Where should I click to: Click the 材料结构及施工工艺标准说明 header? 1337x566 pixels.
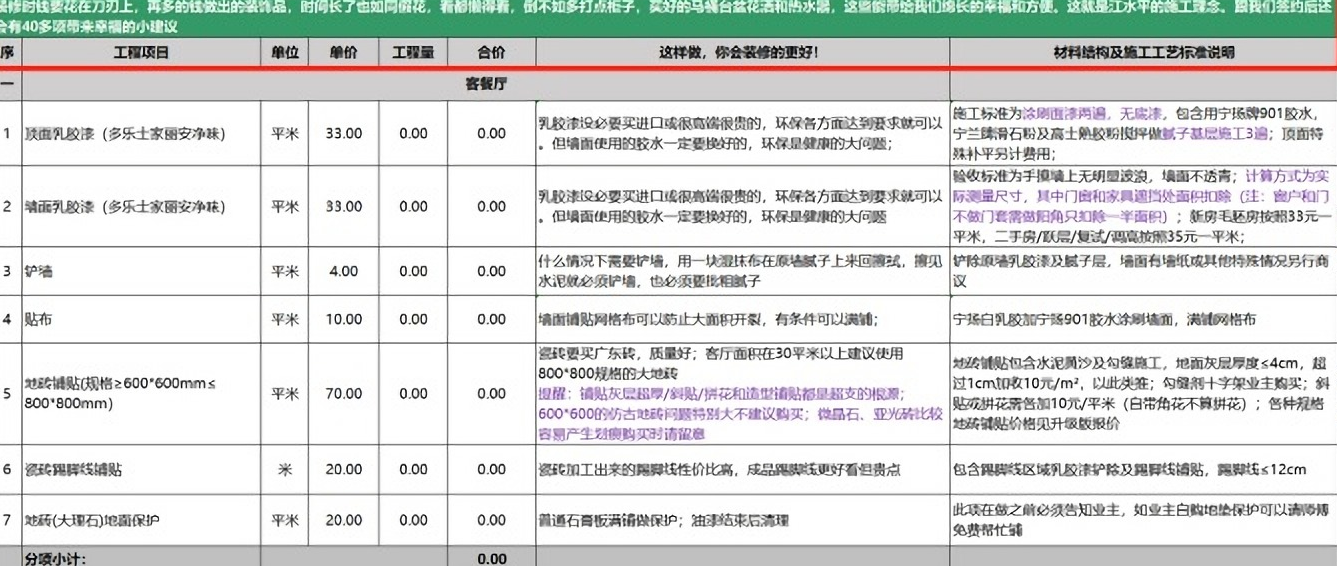(1143, 52)
